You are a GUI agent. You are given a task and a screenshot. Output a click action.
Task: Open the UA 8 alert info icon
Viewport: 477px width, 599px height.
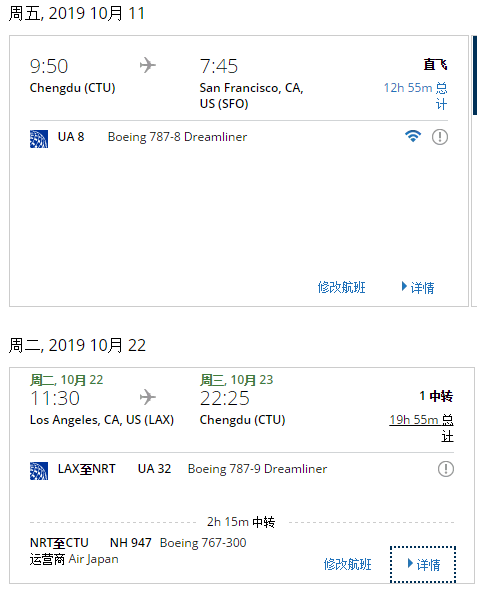tap(440, 137)
